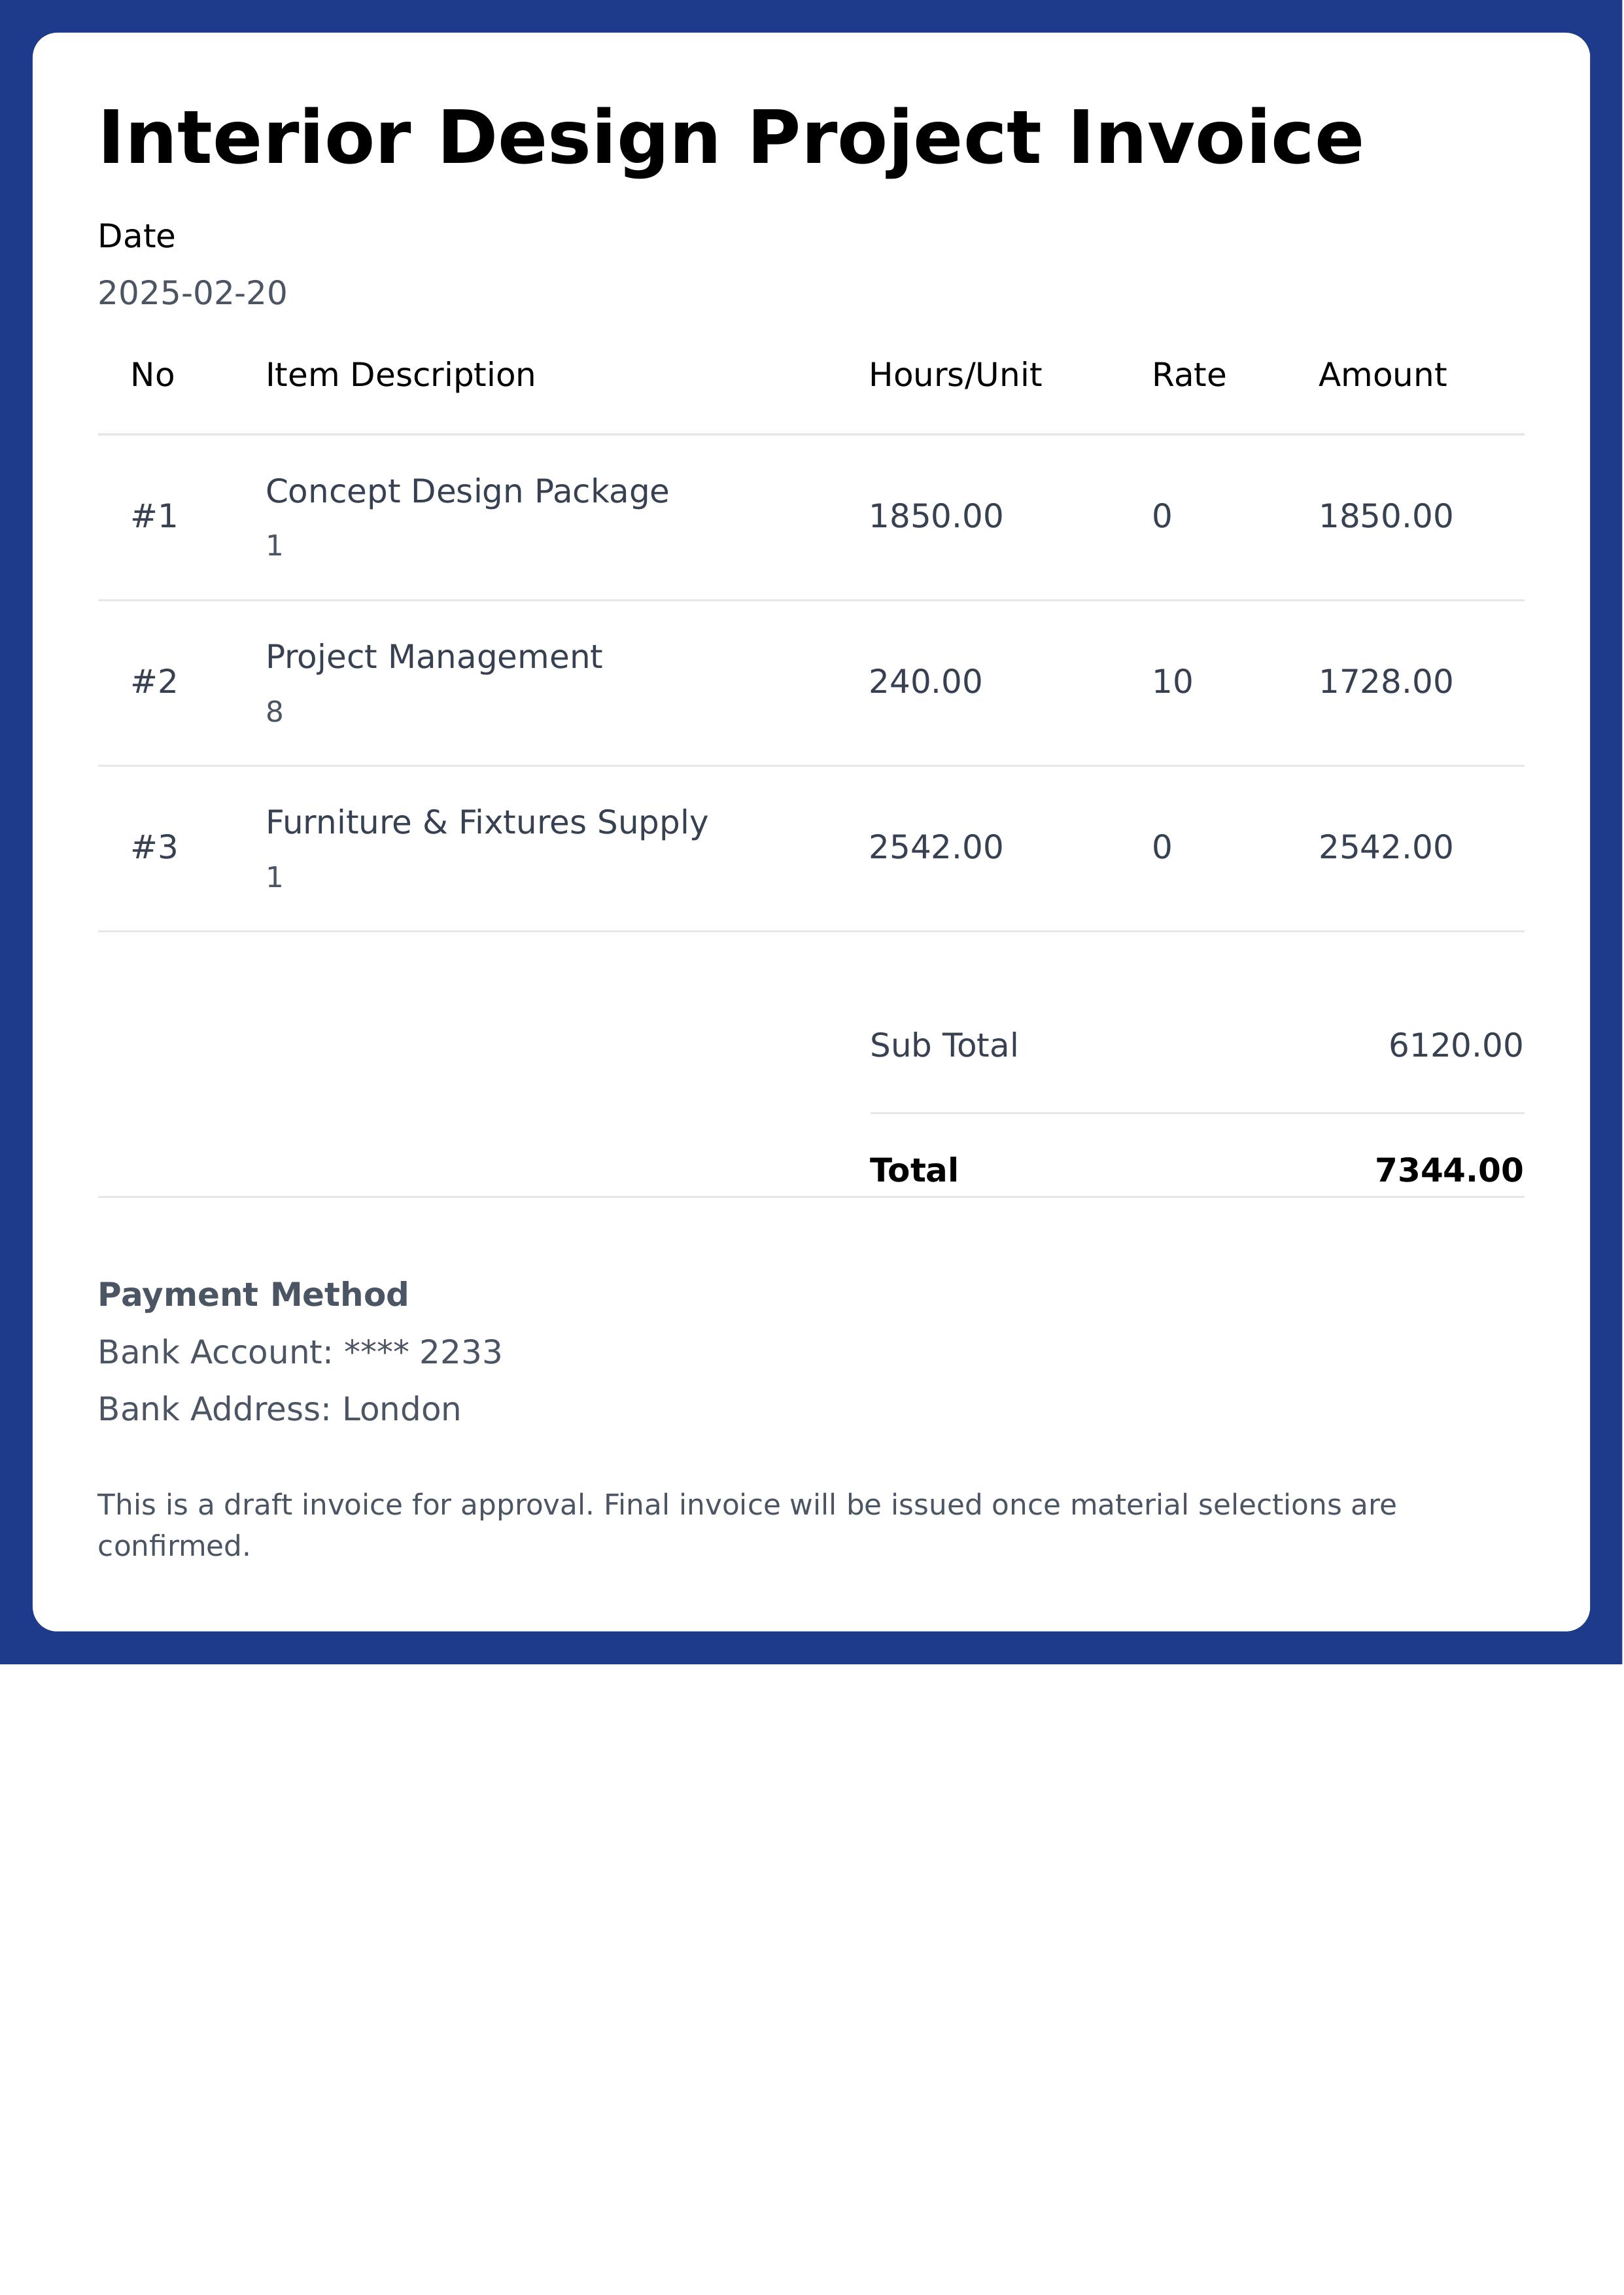The height and width of the screenshot is (2295, 1624).
Task: Select the Concept Design Package item
Action: [x=467, y=491]
